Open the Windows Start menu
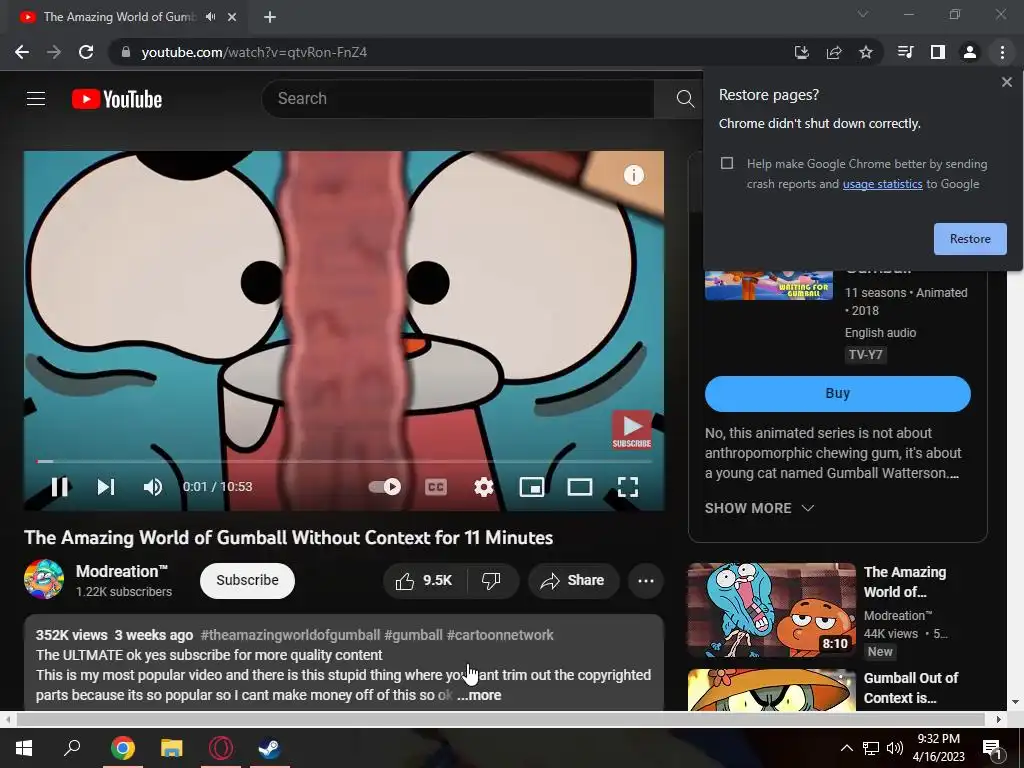The width and height of the screenshot is (1024, 768). point(24,748)
